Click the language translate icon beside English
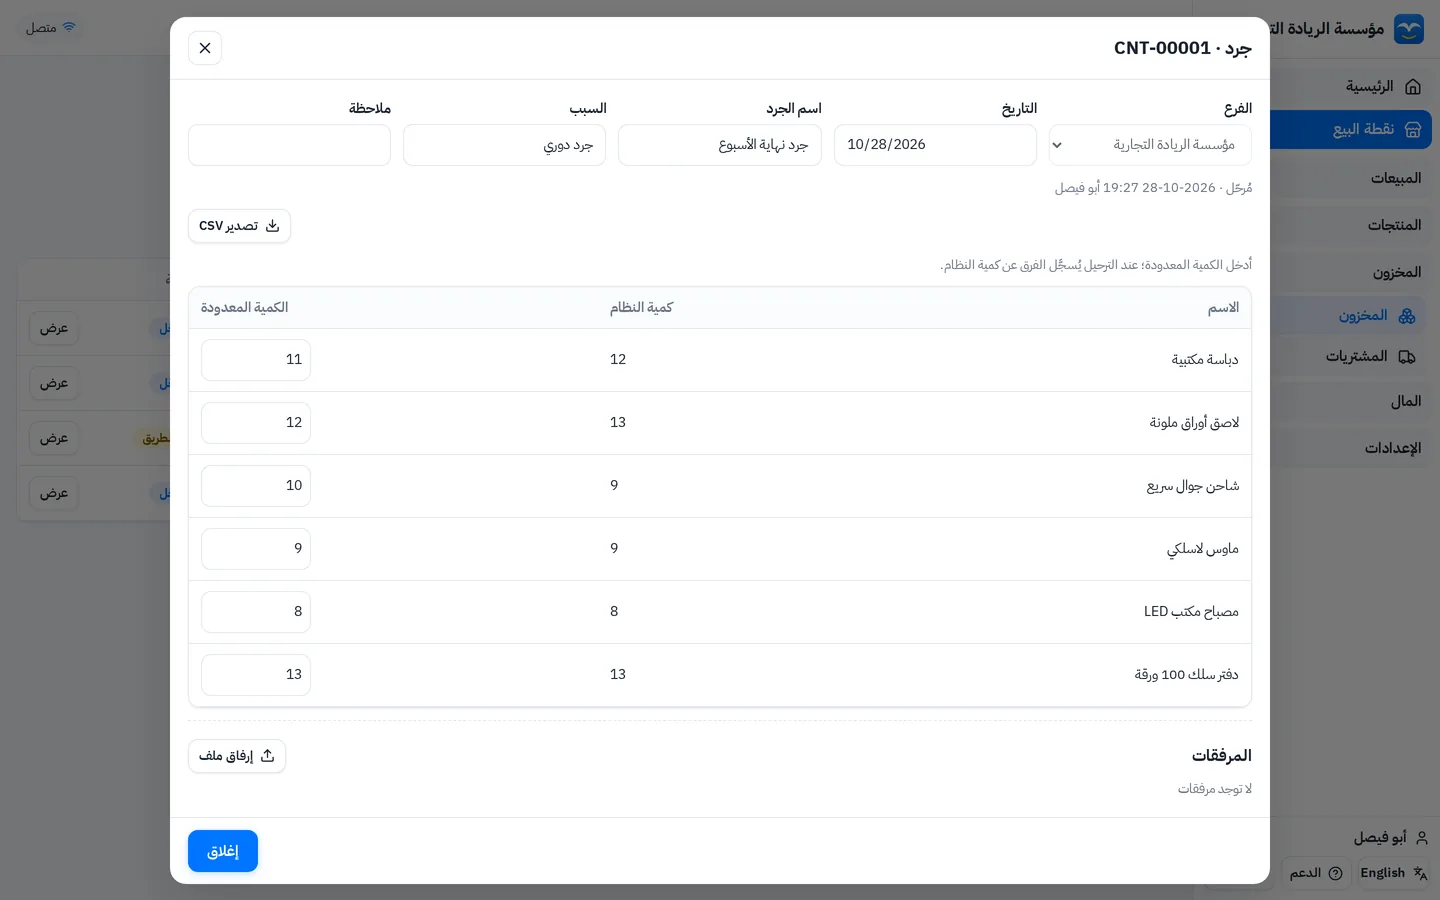The height and width of the screenshot is (900, 1440). tap(1420, 873)
